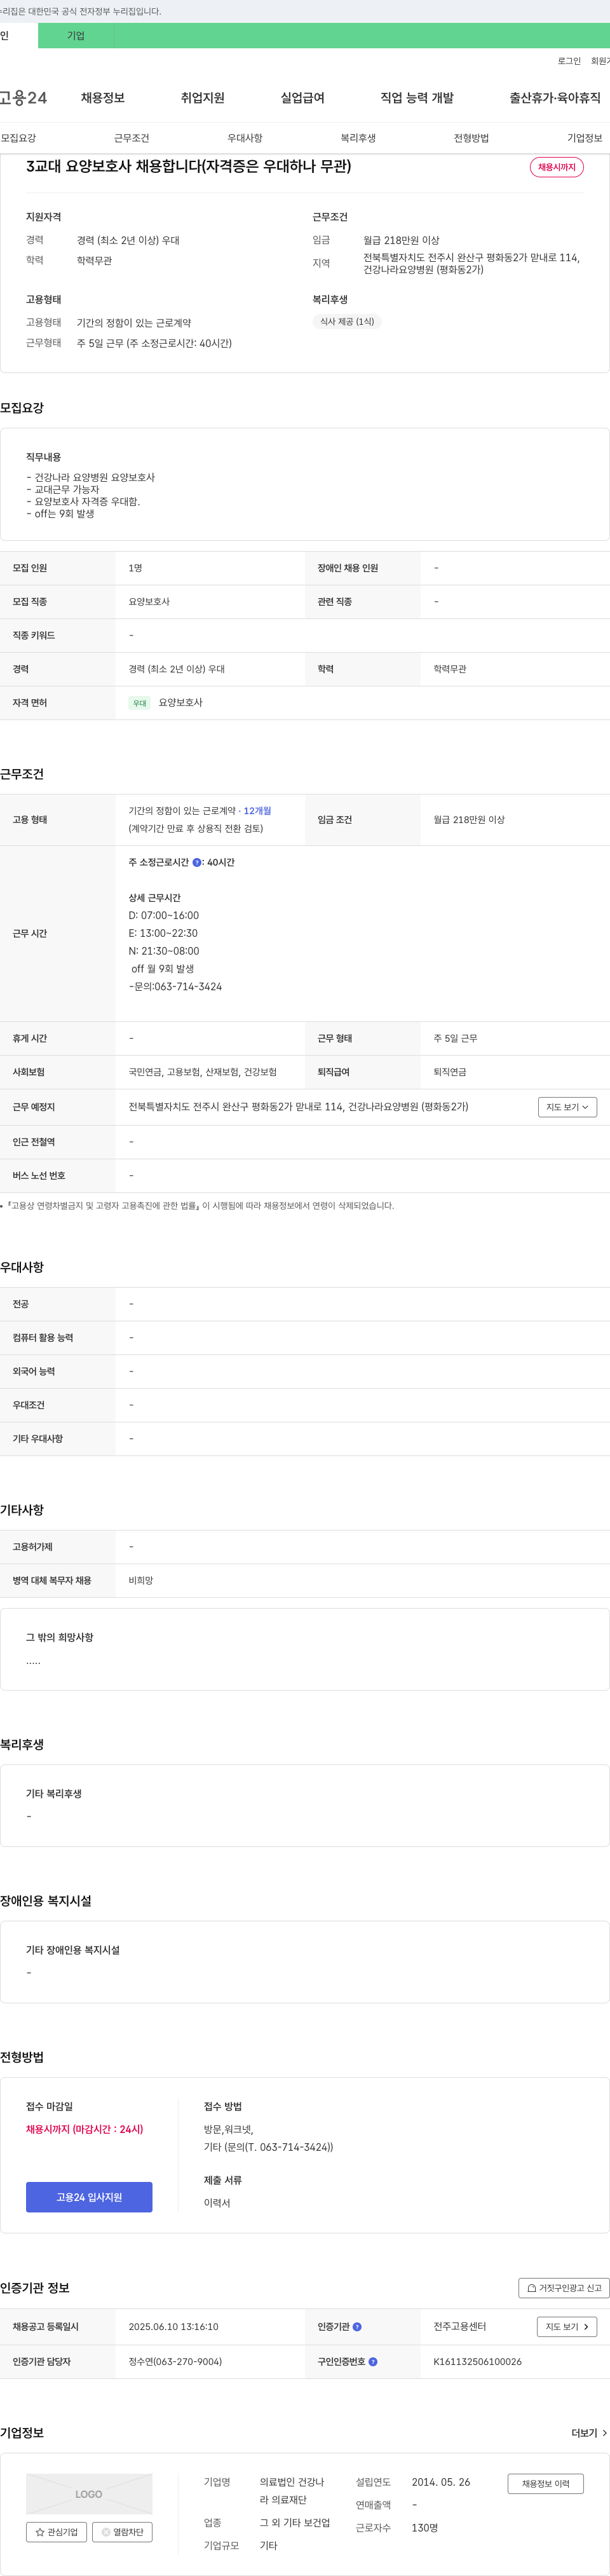This screenshot has width=610, height=2576.
Task: Block viewing with 열람차단 button
Action: pyautogui.click(x=122, y=2533)
